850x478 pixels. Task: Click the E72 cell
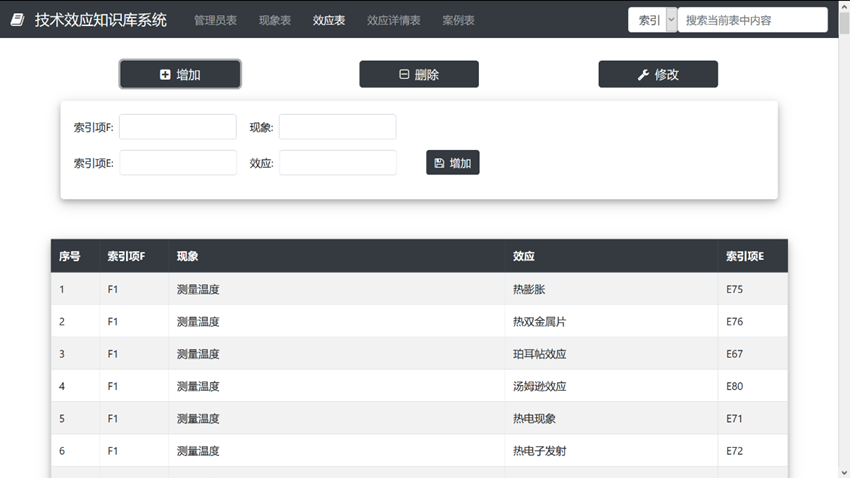click(752, 450)
